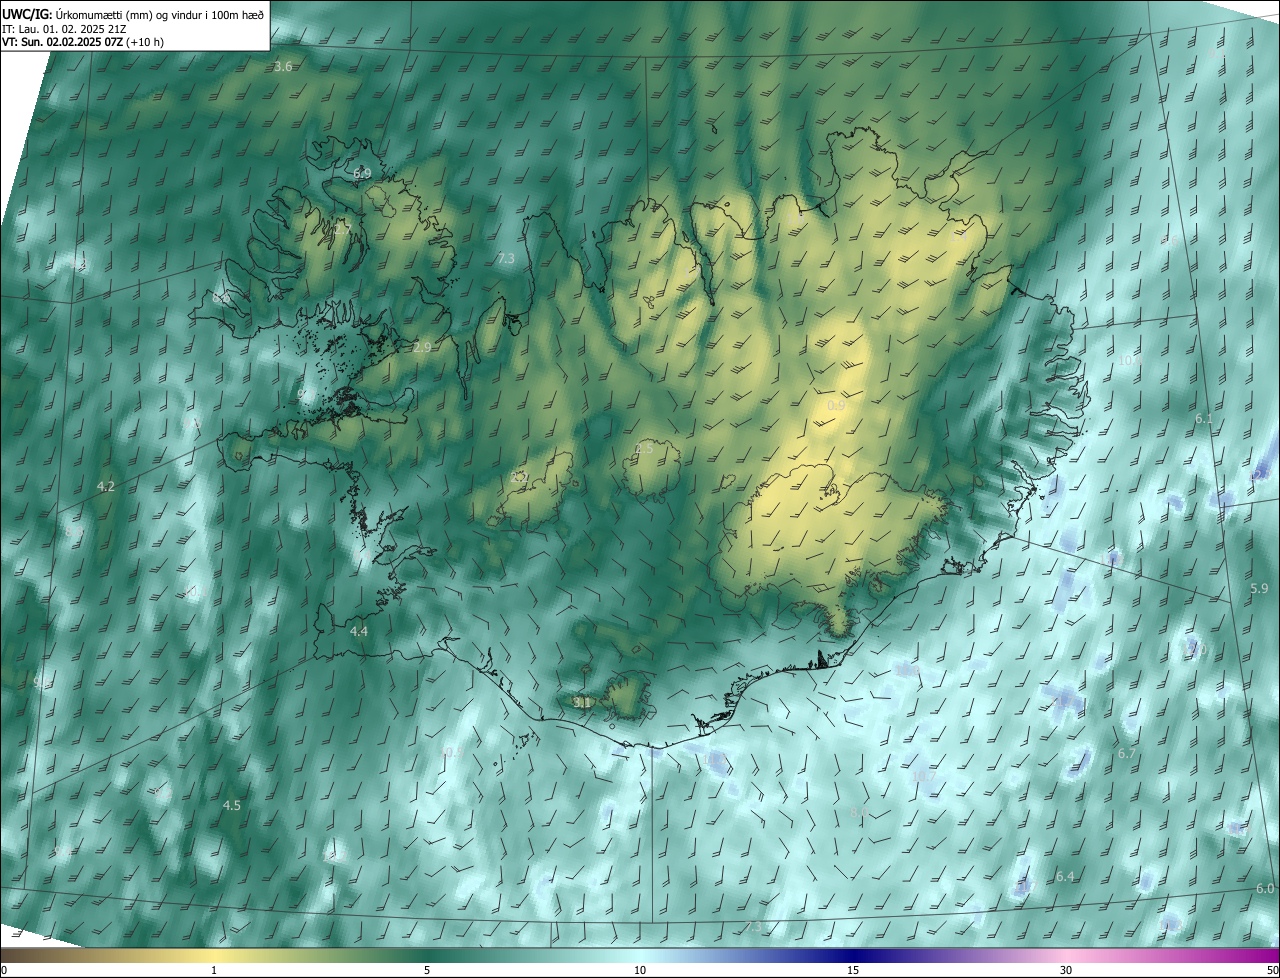
Task: Click the 5.9 value label on map
Action: click(x=1259, y=589)
